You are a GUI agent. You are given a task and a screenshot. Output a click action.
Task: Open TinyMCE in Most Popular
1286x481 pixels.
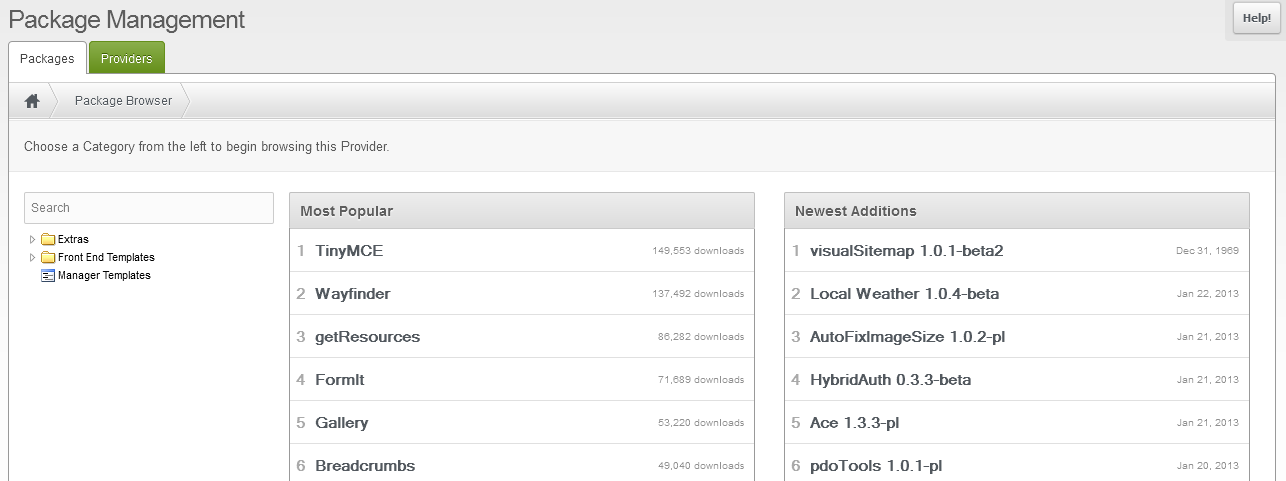click(x=349, y=251)
